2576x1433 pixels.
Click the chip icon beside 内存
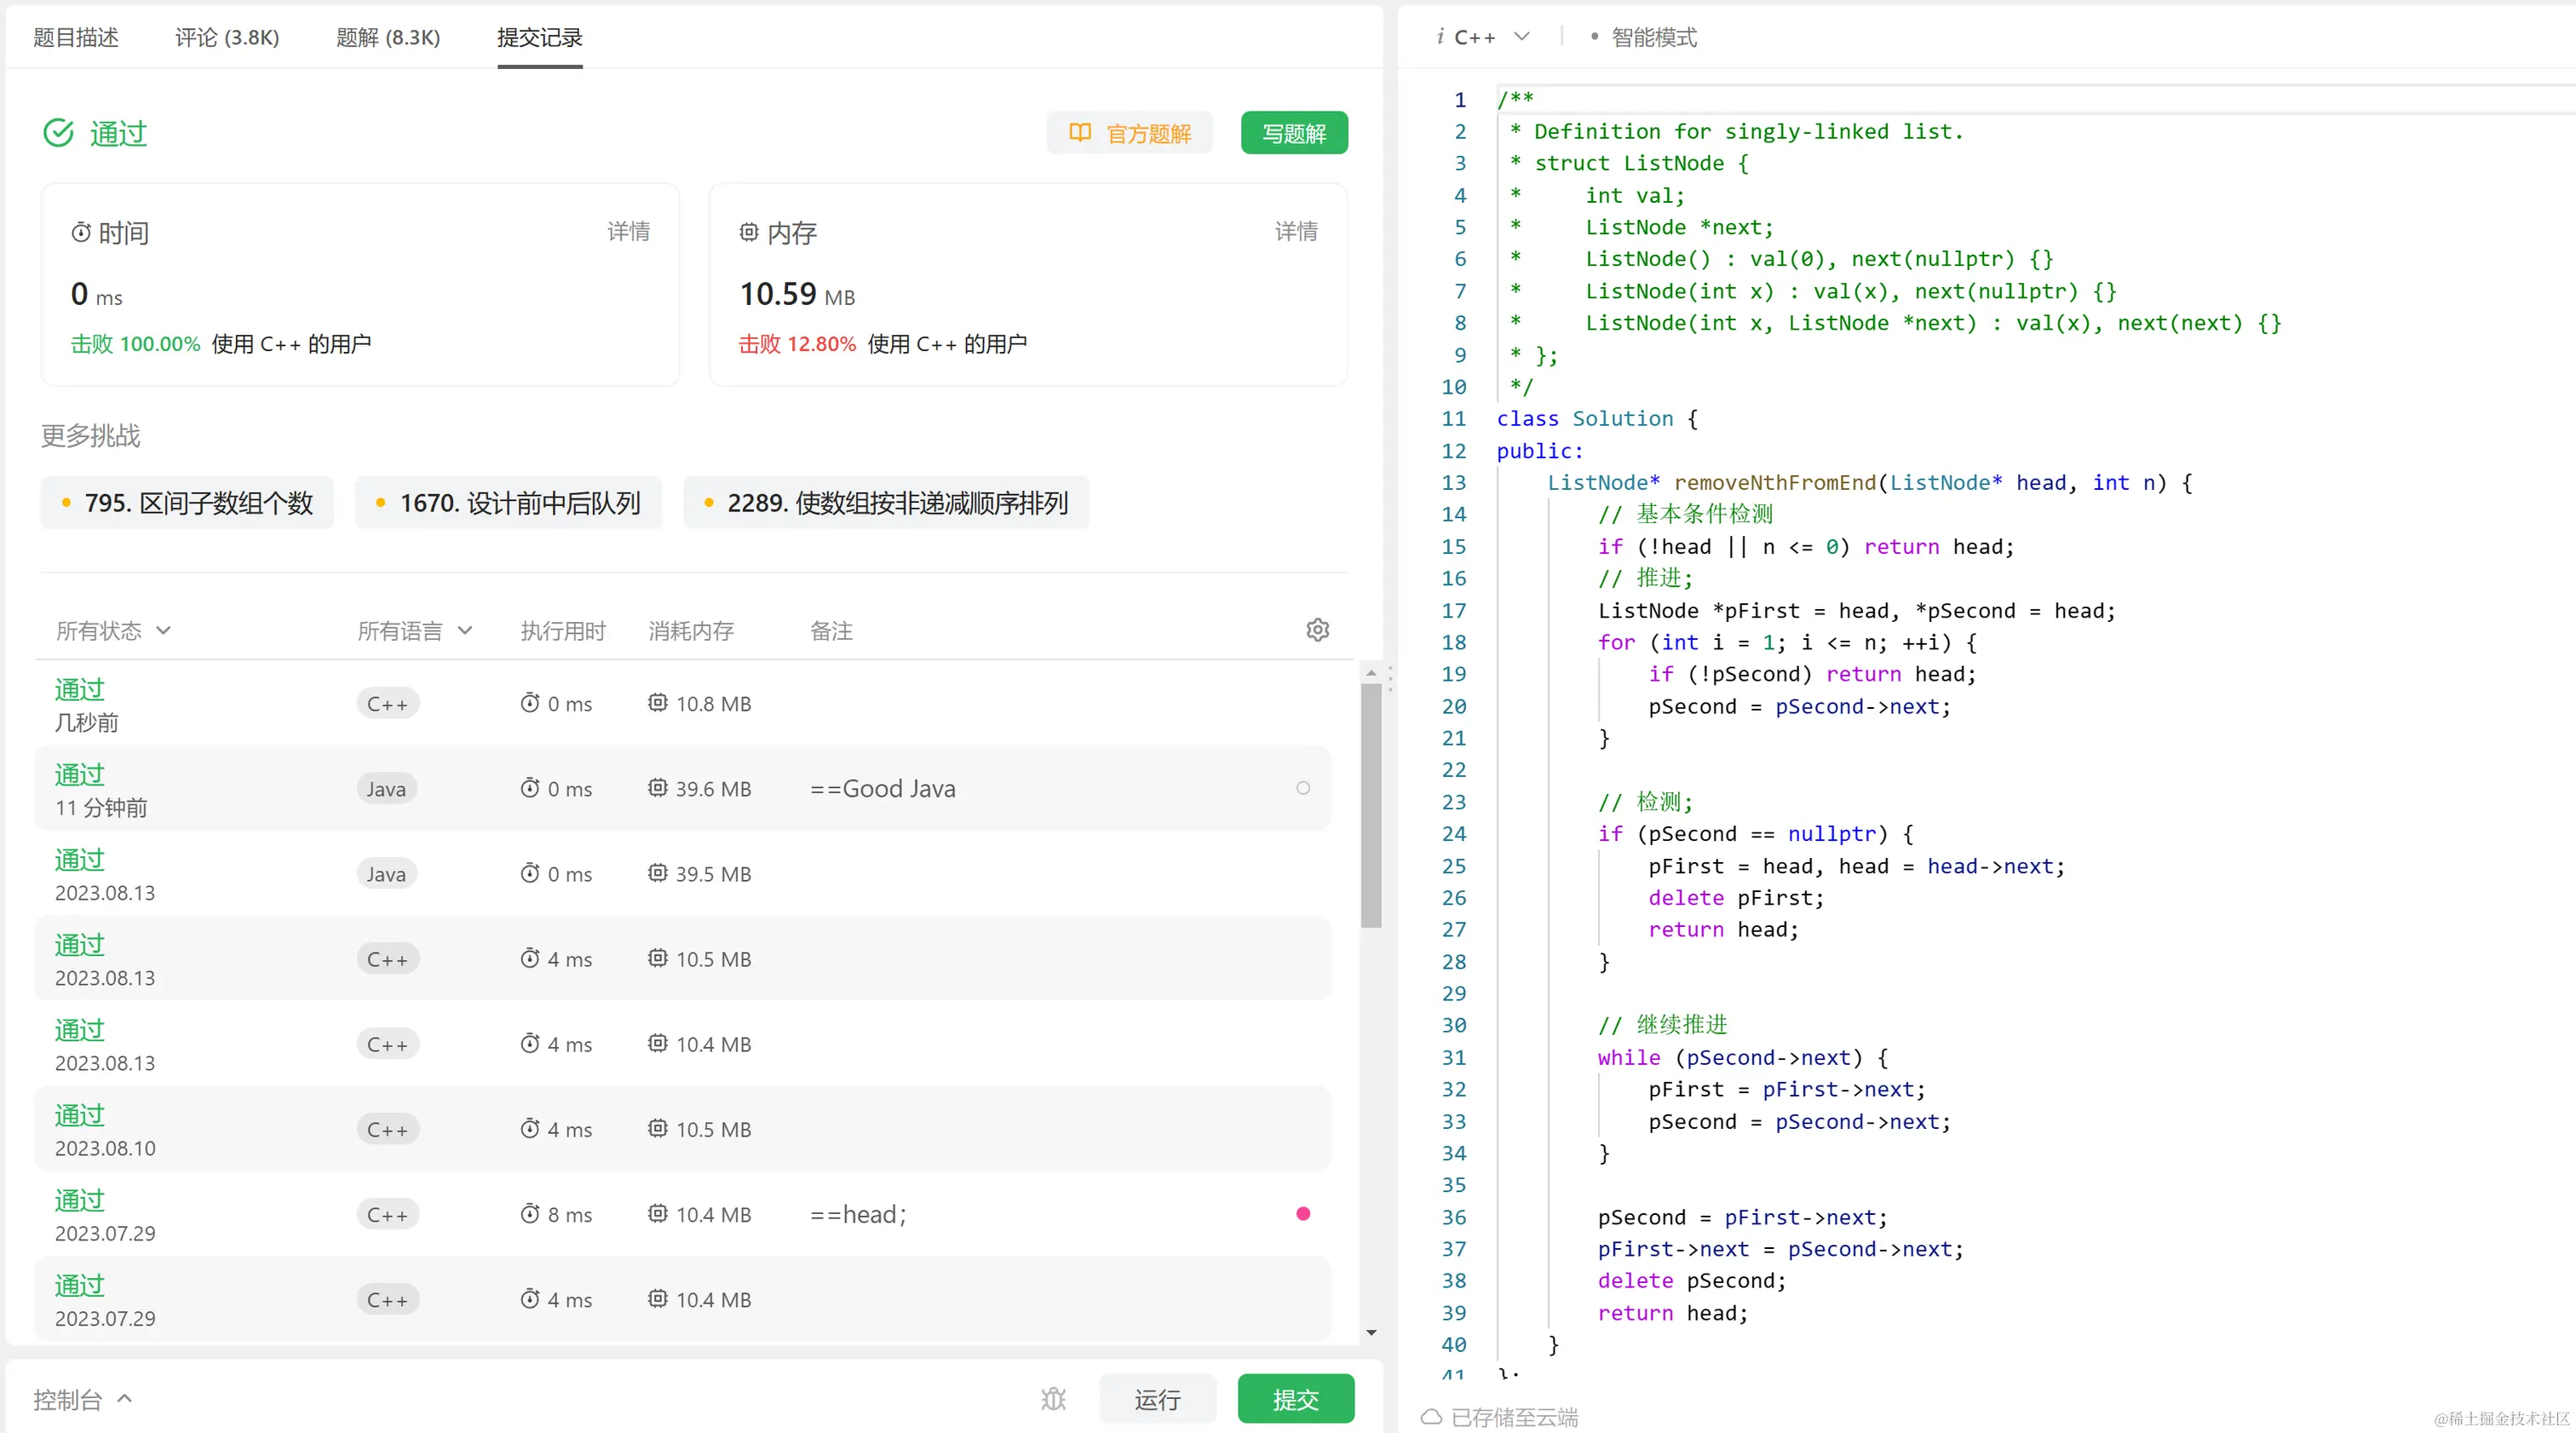click(749, 233)
